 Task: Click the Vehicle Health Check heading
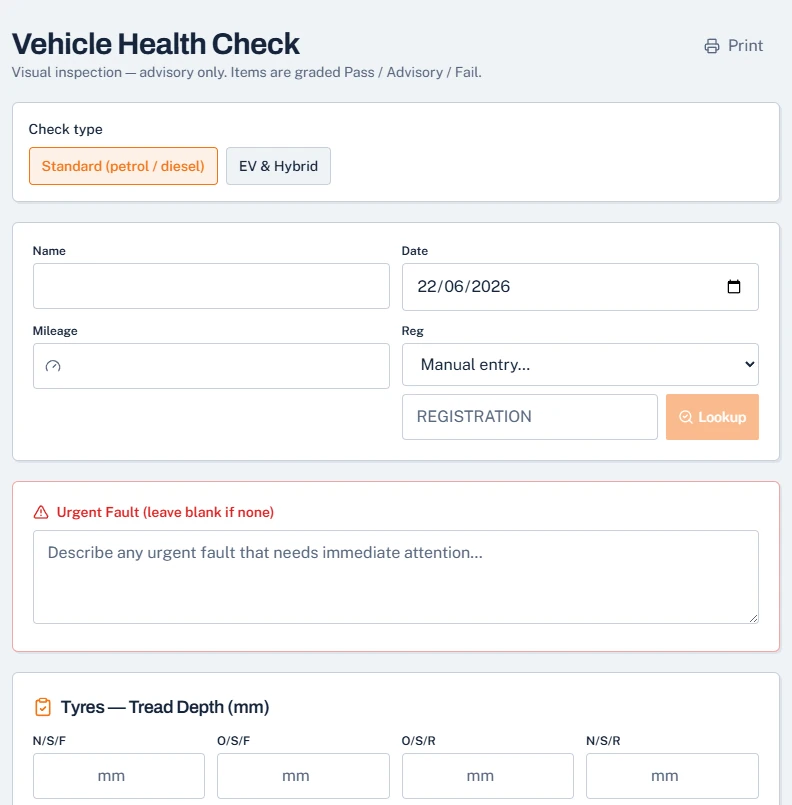(156, 44)
